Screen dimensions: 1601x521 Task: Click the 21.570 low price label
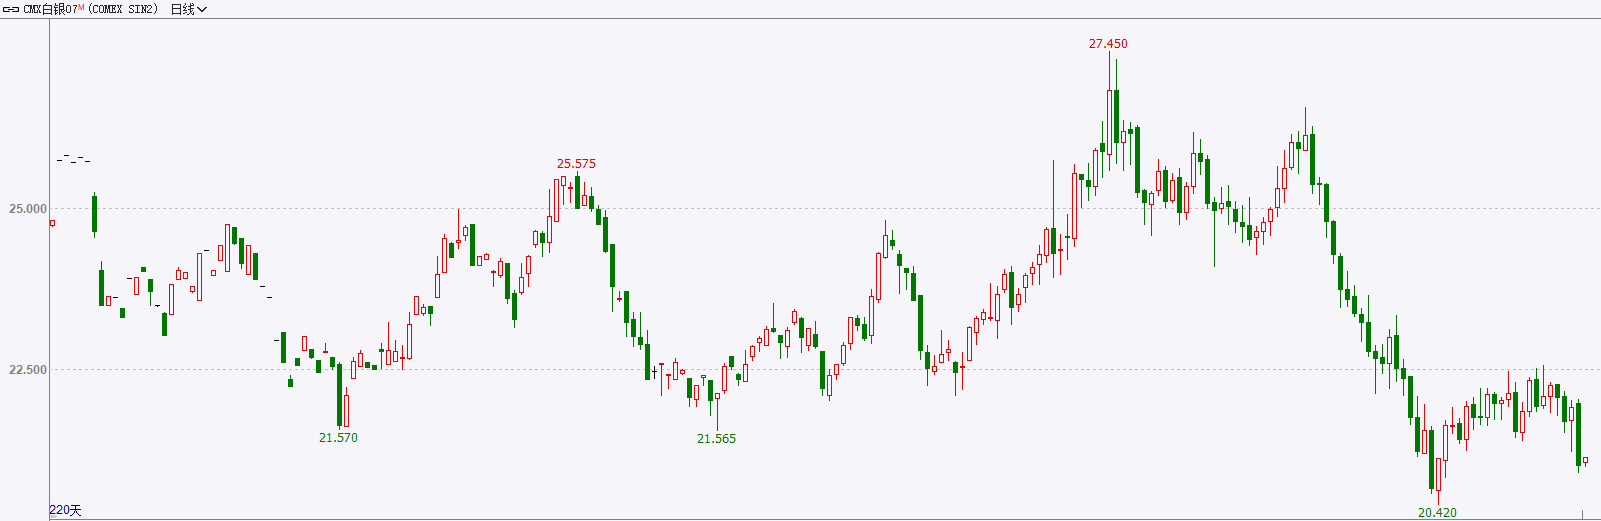coord(338,438)
